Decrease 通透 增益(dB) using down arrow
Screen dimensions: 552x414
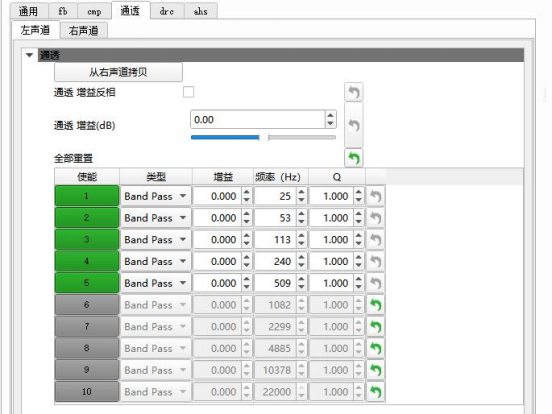pos(330,124)
